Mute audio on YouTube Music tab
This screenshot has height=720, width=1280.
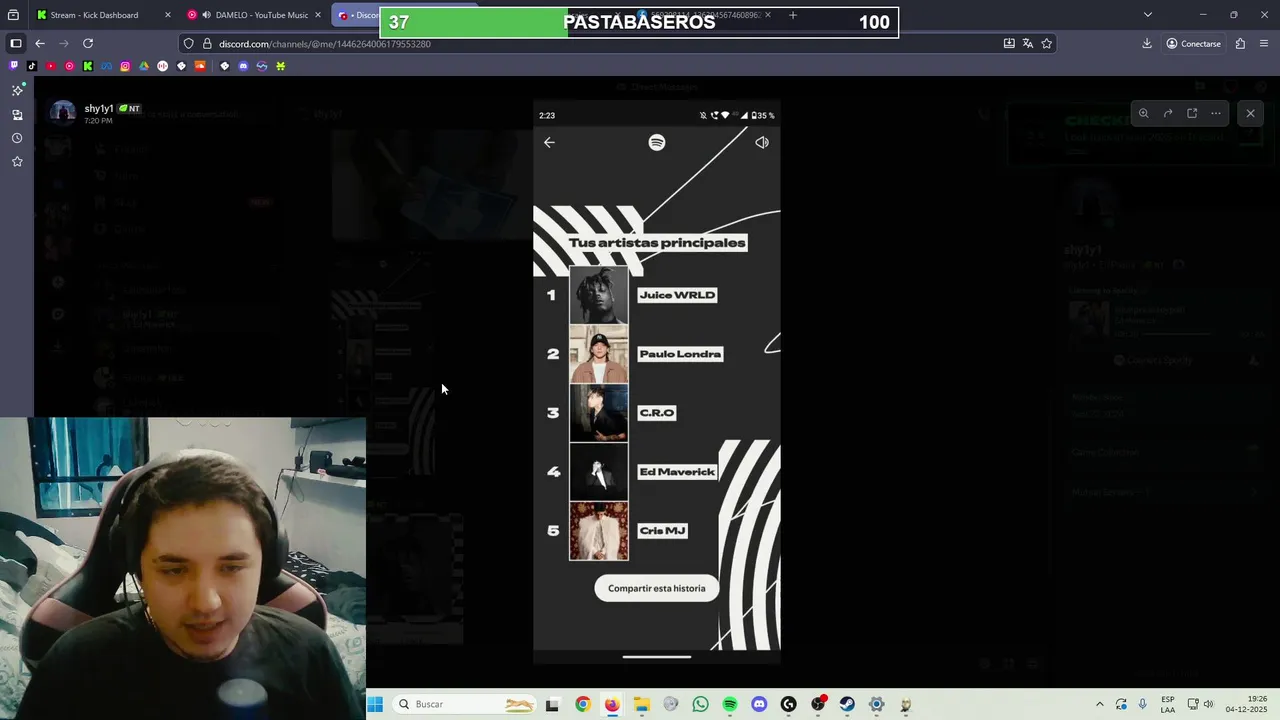pos(206,15)
